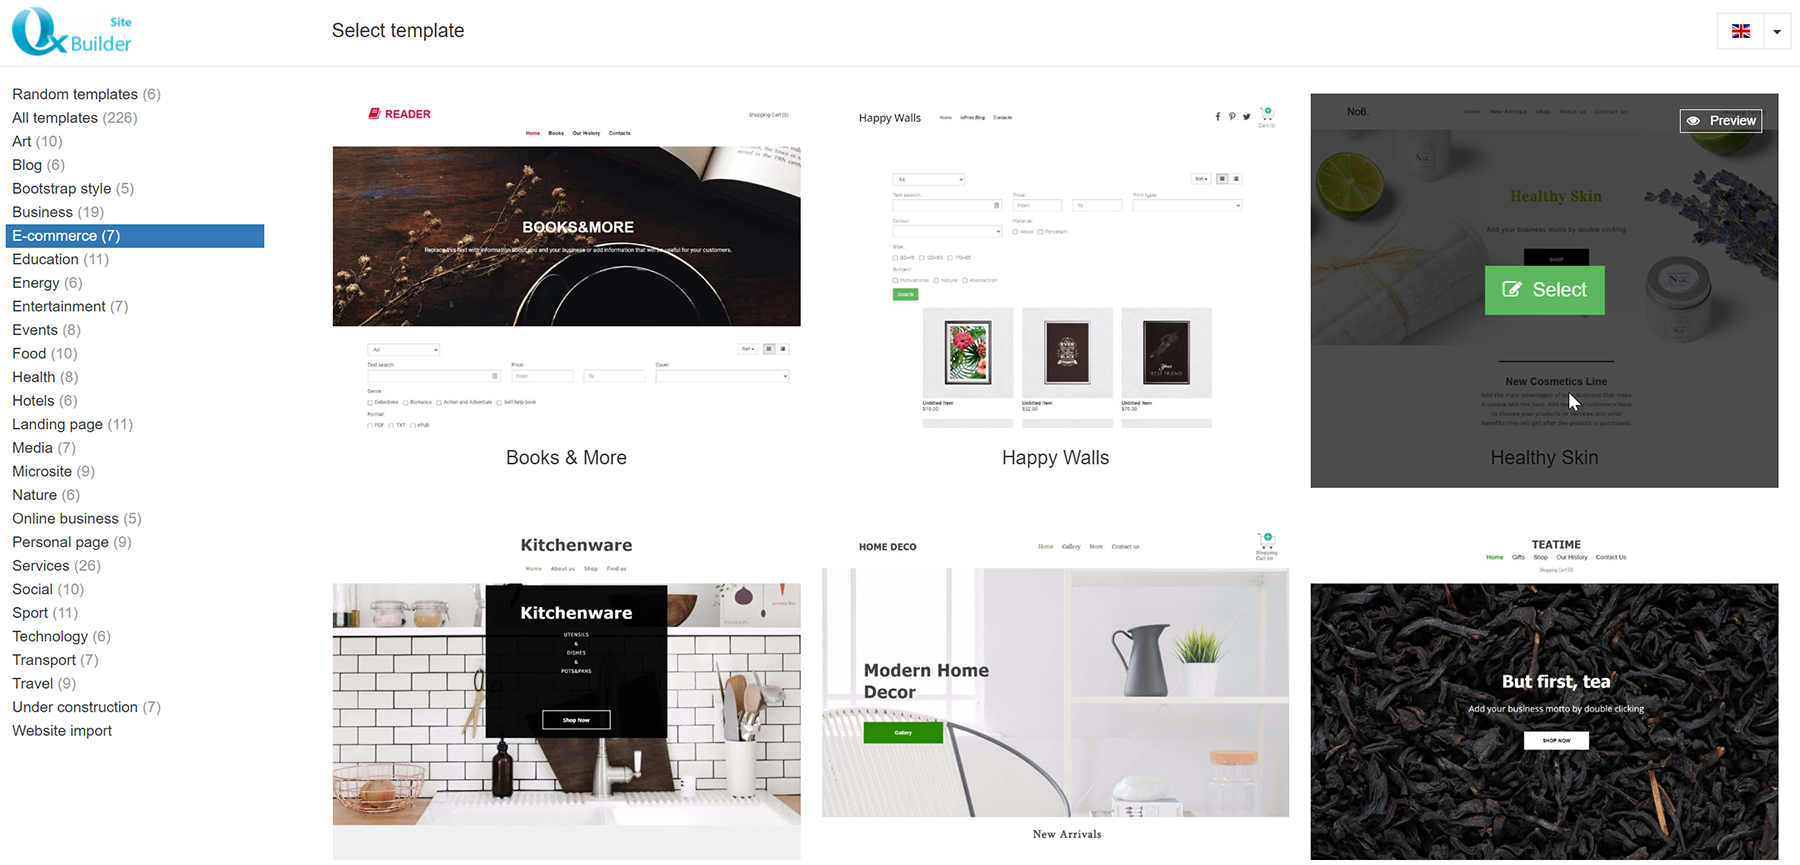Image resolution: width=1800 pixels, height=865 pixels.
Task: Click the Healthy Skin template title
Action: pos(1544,458)
